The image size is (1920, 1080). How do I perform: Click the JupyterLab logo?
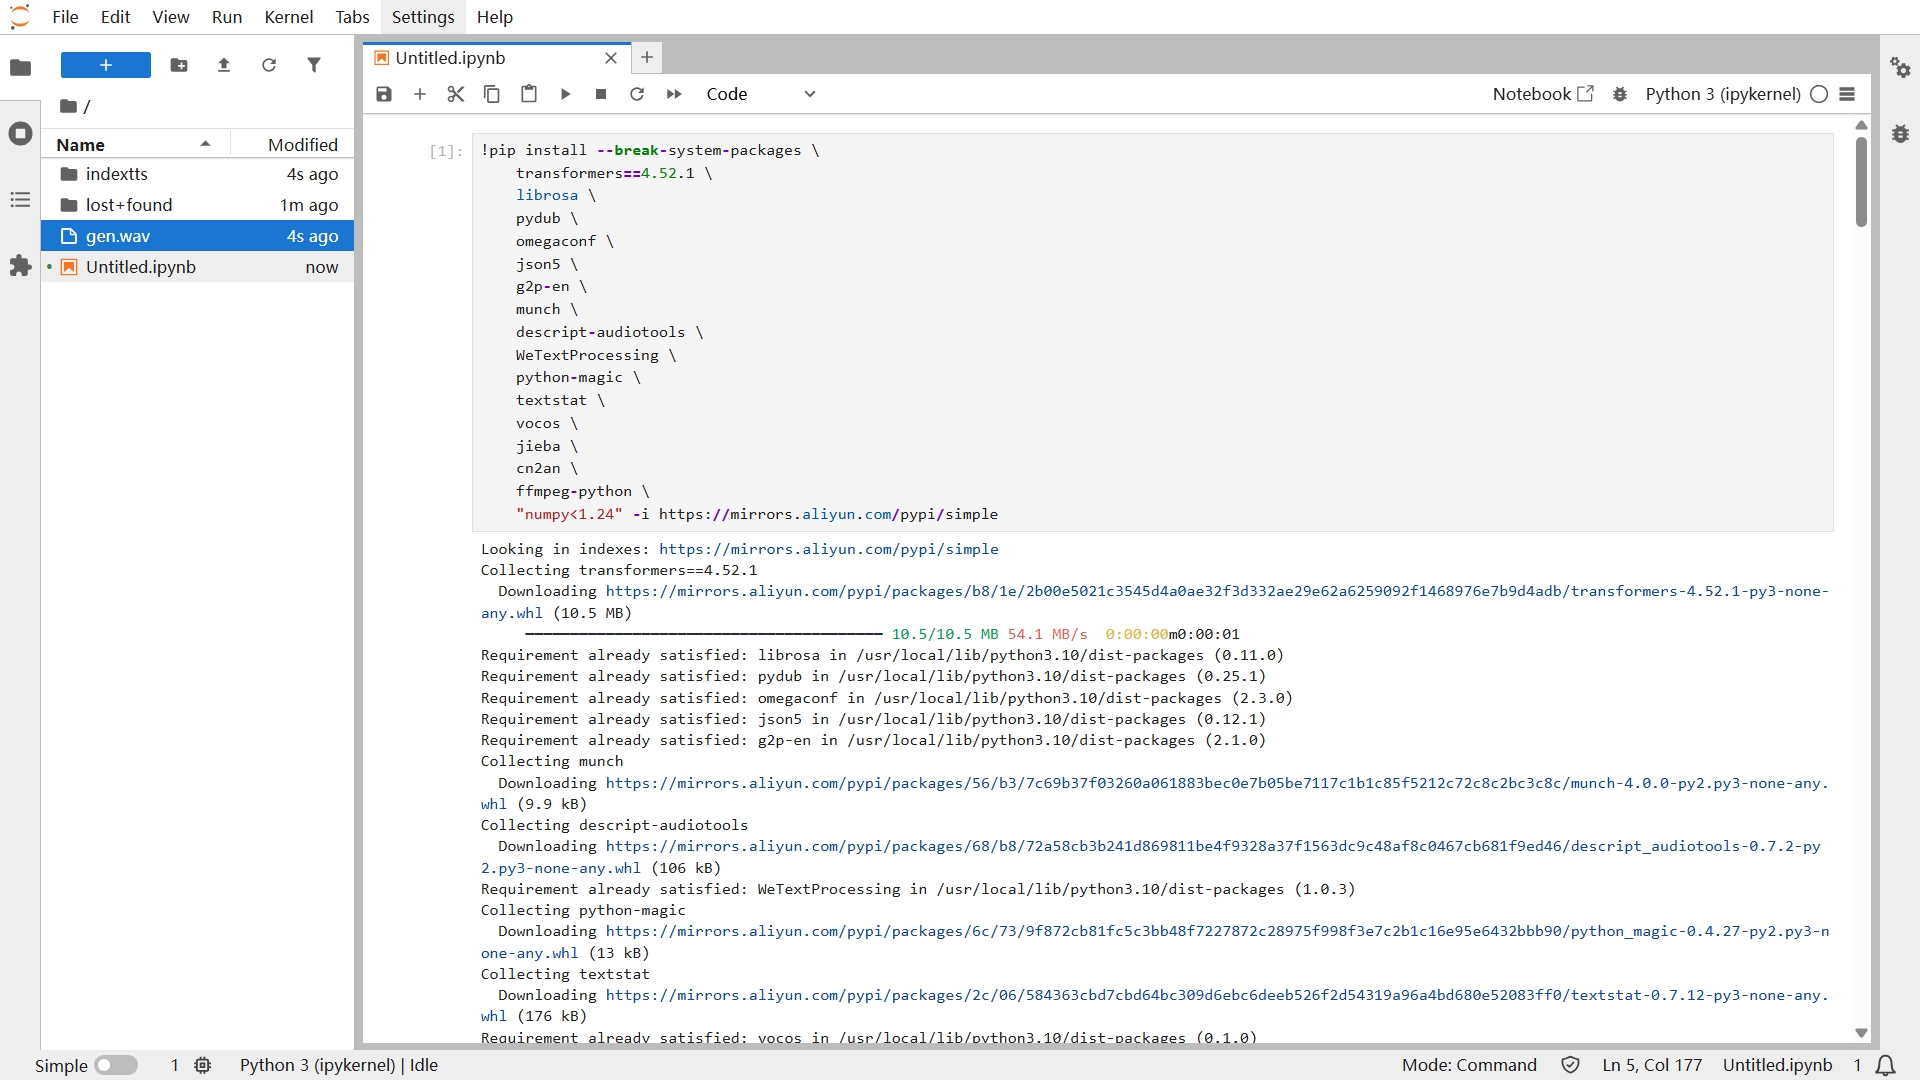point(20,17)
